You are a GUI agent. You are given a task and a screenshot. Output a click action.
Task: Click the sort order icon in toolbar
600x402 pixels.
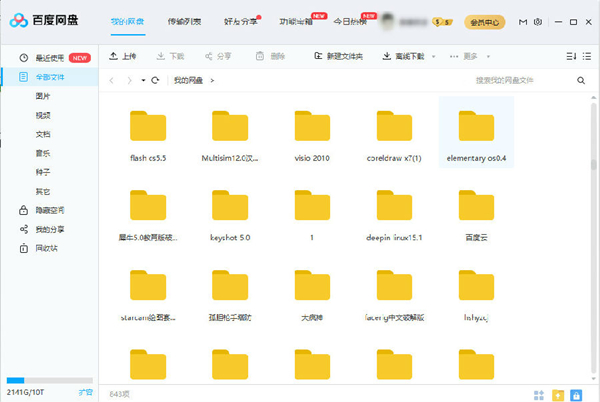tap(572, 57)
